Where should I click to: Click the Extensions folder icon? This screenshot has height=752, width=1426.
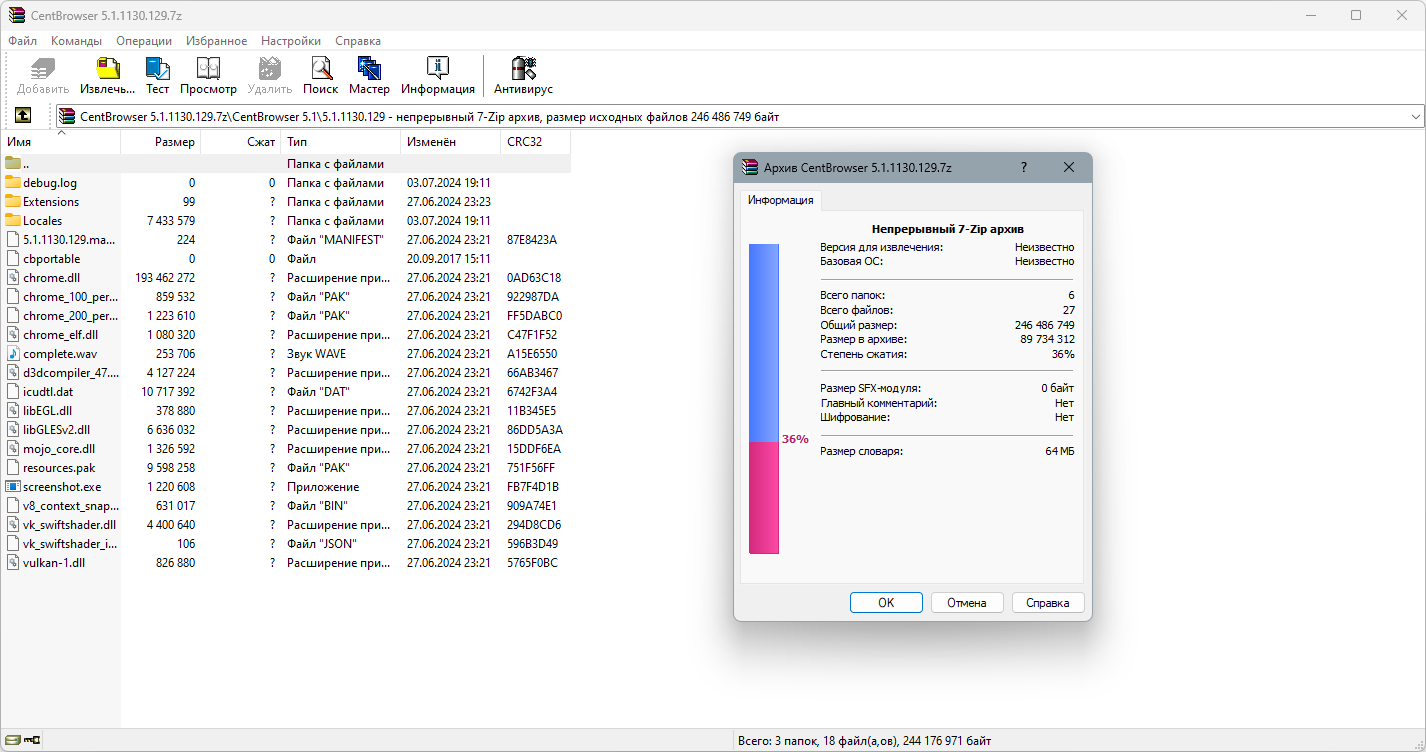13,201
